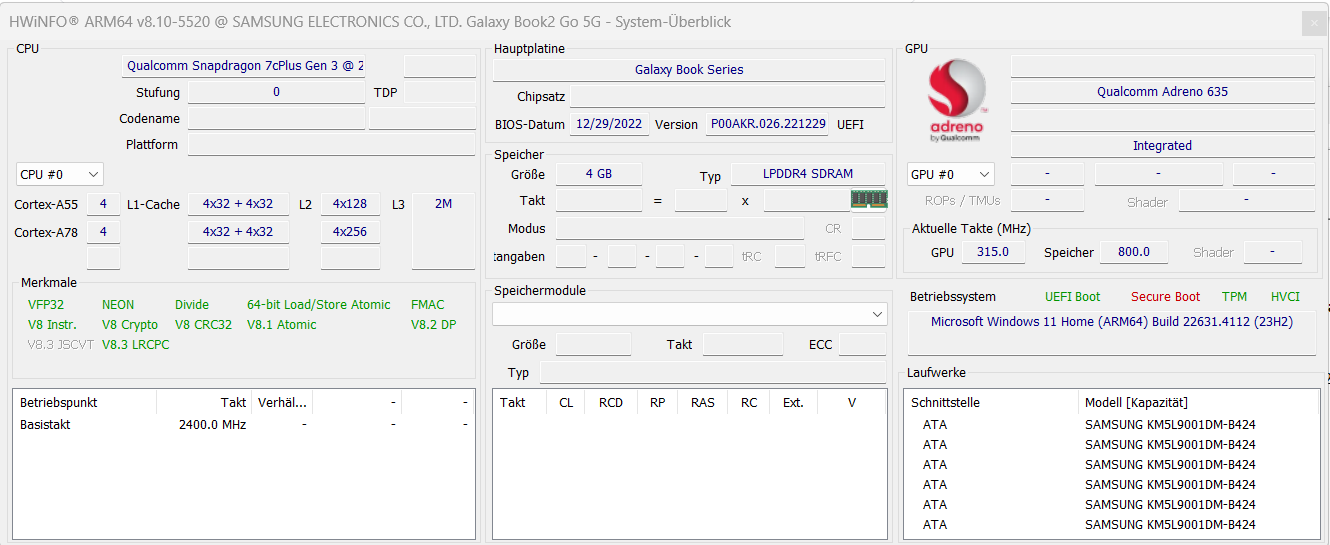Click Cortex-A55 L2 value 4x128

point(350,204)
